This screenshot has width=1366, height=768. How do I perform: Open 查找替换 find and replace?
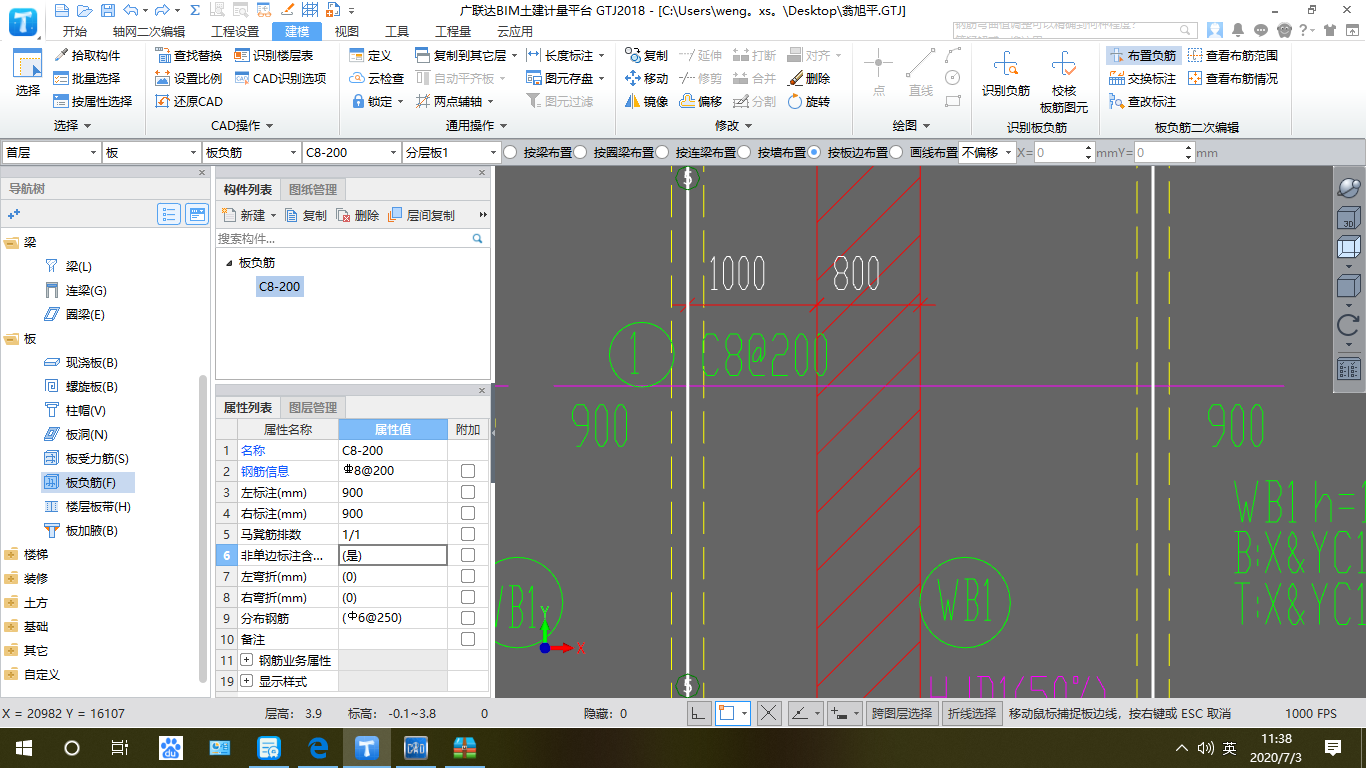[x=190, y=55]
